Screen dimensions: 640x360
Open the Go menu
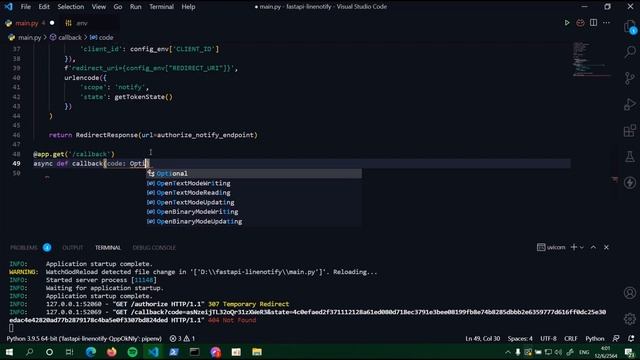[118, 7]
